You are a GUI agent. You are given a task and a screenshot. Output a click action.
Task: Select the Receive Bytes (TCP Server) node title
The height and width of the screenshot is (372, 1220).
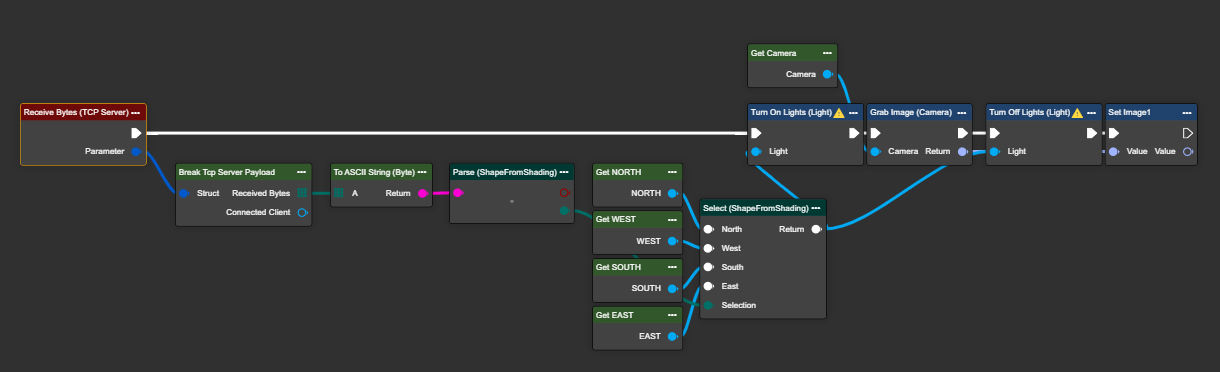click(x=75, y=112)
